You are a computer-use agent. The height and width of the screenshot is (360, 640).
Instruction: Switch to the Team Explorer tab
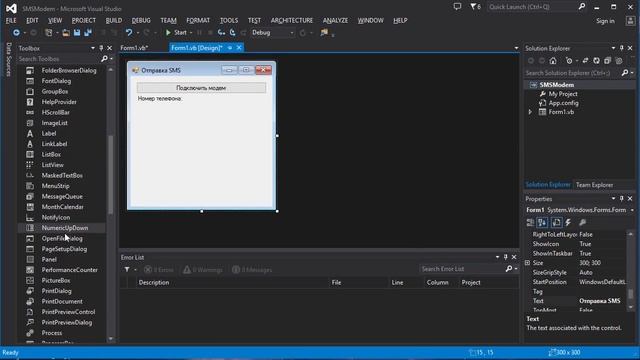click(594, 185)
